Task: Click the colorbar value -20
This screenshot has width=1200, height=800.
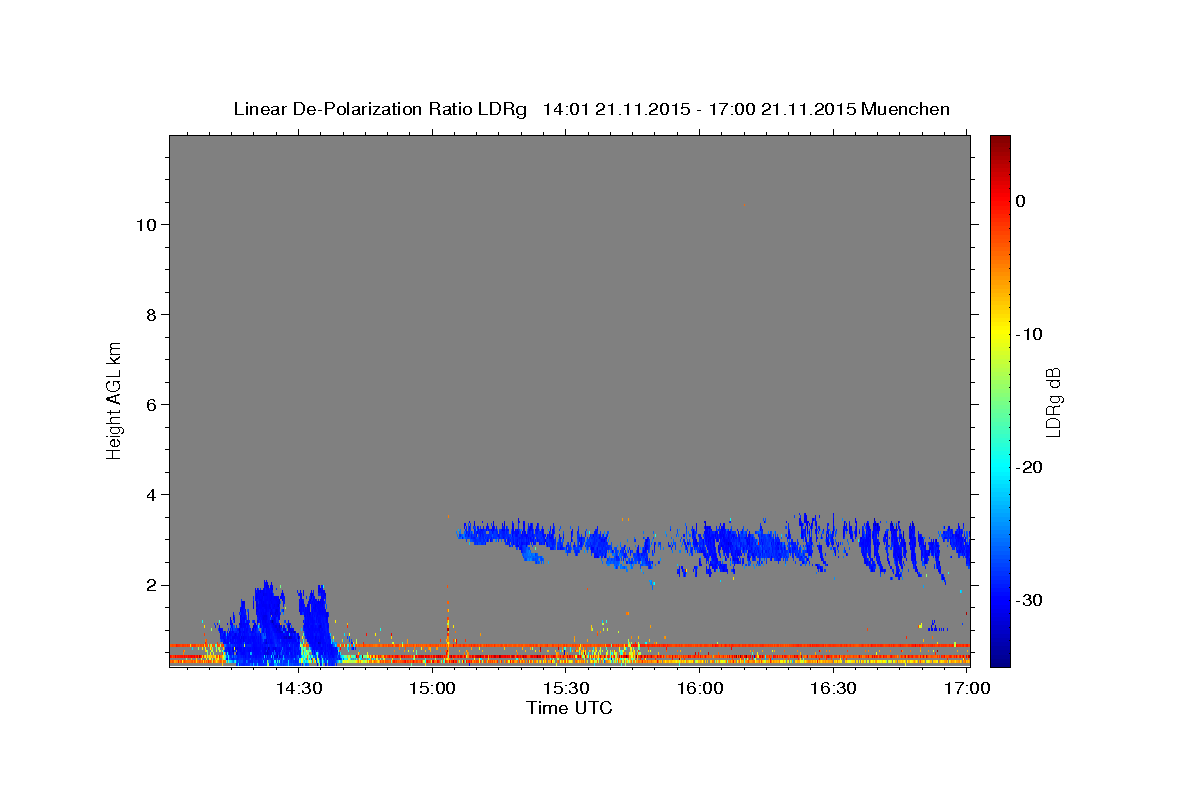Action: point(1029,467)
